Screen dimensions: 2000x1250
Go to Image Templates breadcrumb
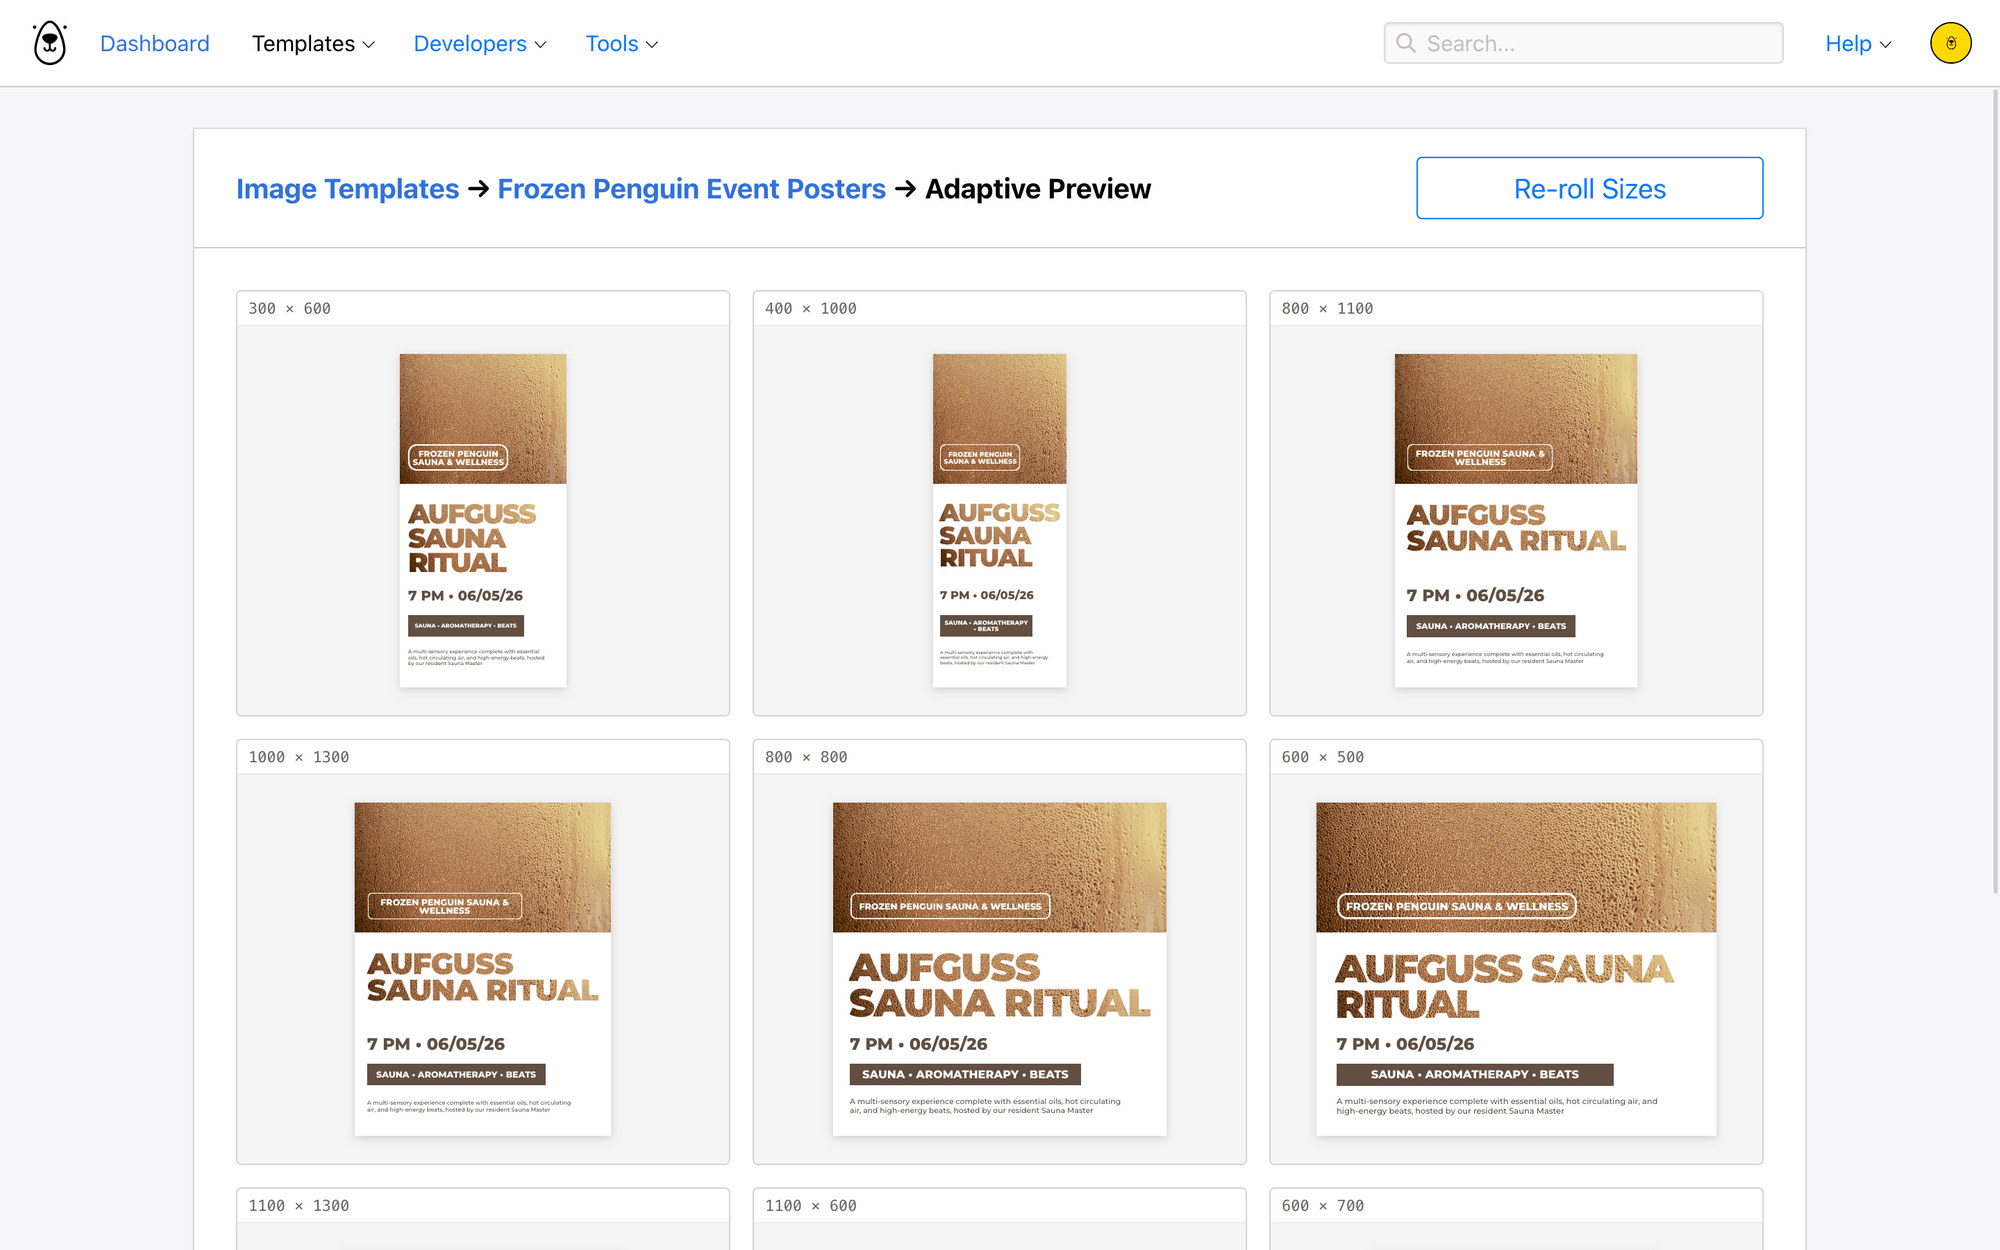[x=347, y=189]
